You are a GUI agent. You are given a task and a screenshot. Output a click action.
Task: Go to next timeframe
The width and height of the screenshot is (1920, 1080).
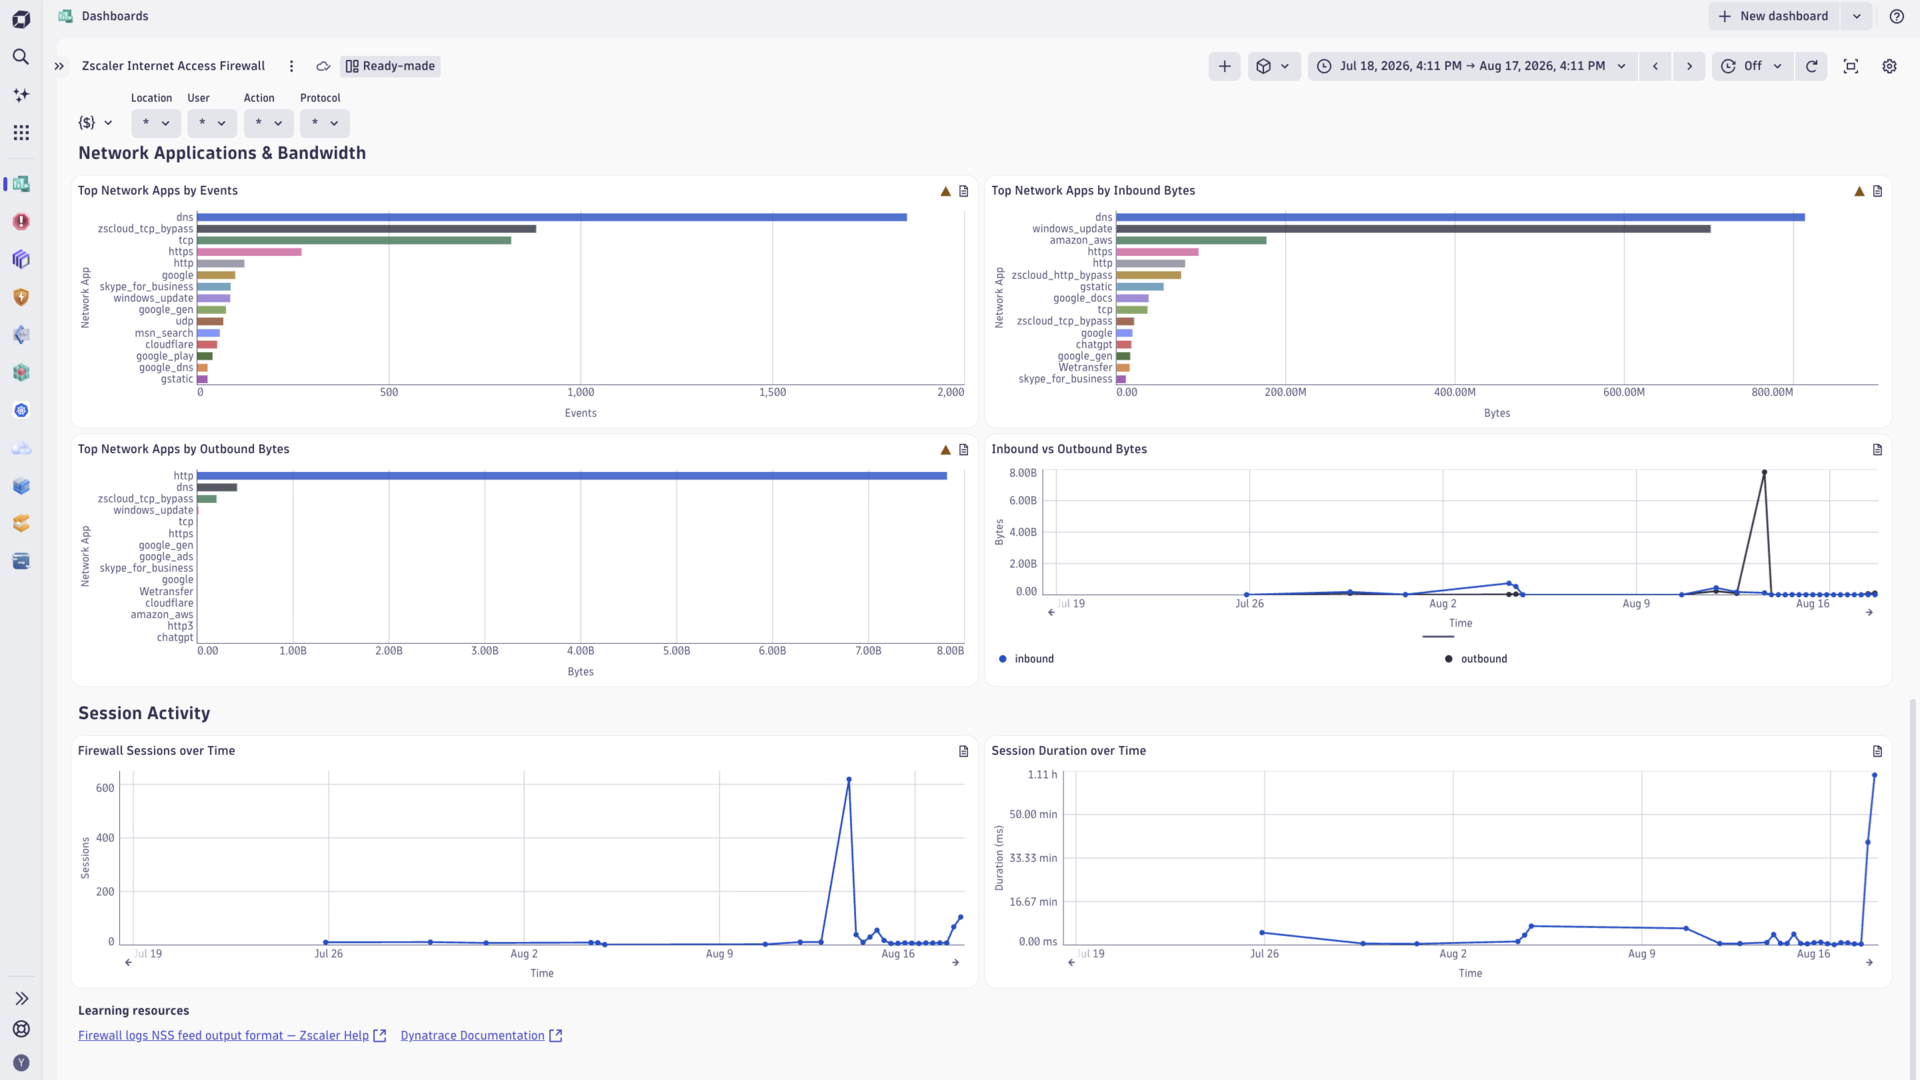[x=1689, y=66]
